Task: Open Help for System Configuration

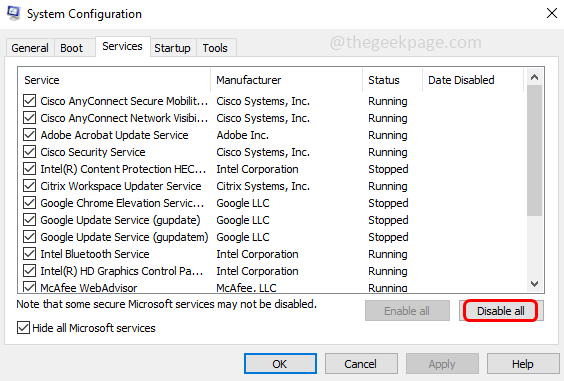Action: pyautogui.click(x=523, y=364)
